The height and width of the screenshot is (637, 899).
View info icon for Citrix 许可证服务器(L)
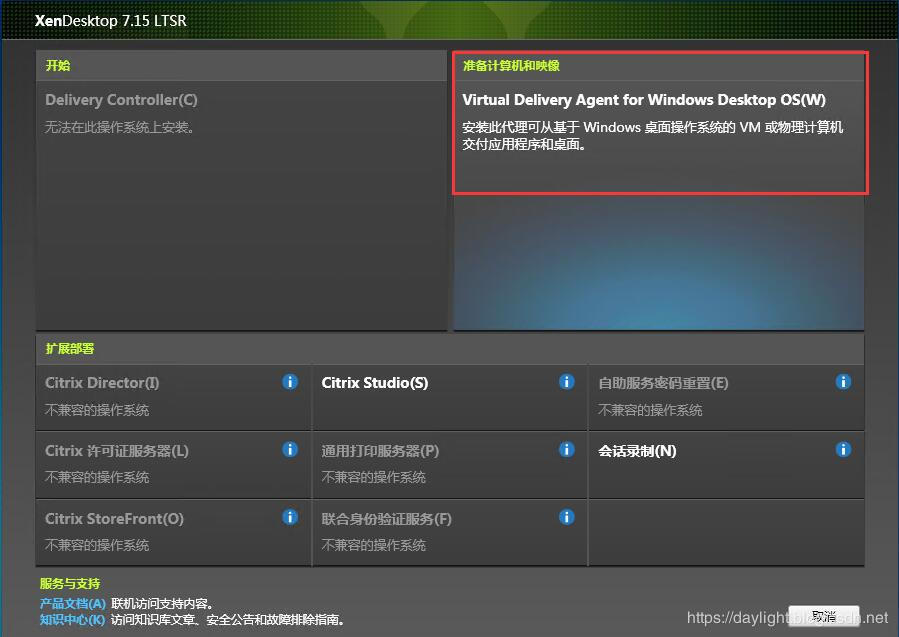pyautogui.click(x=290, y=450)
